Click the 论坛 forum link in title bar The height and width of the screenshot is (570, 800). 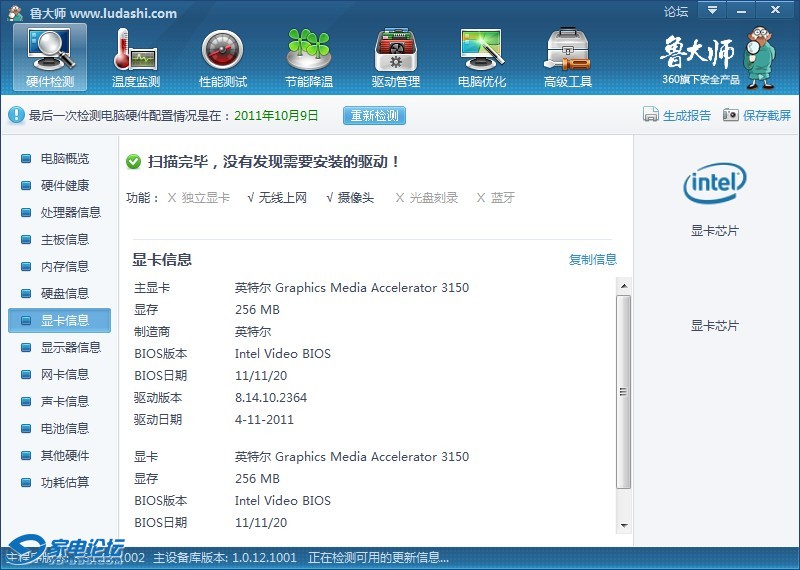676,12
